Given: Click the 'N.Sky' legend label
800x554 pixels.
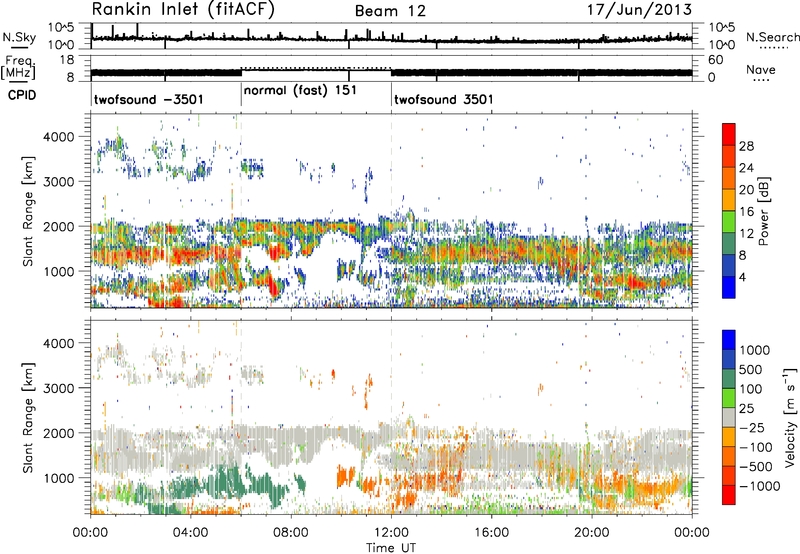Looking at the screenshot, I should [x=19, y=37].
